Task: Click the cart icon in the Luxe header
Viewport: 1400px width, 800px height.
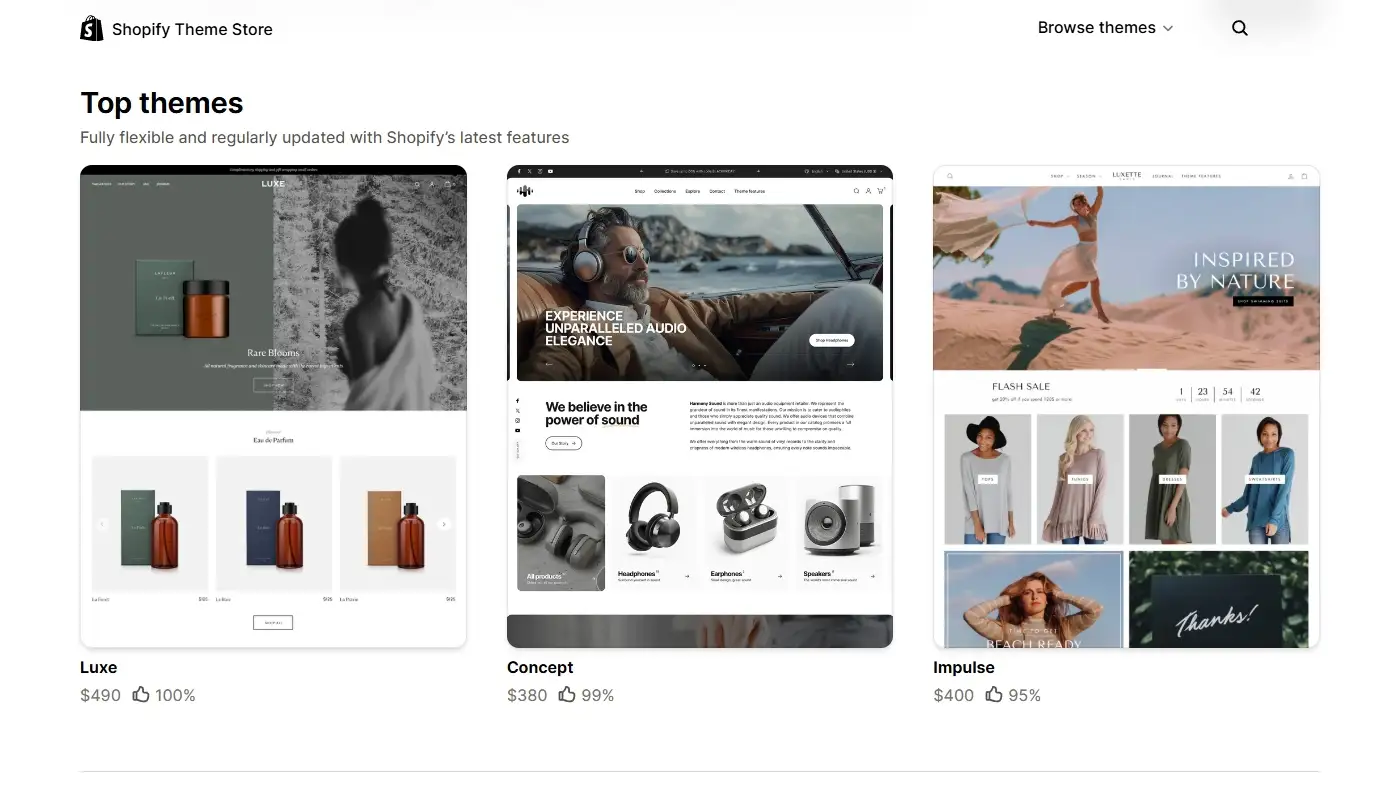Action: (447, 184)
